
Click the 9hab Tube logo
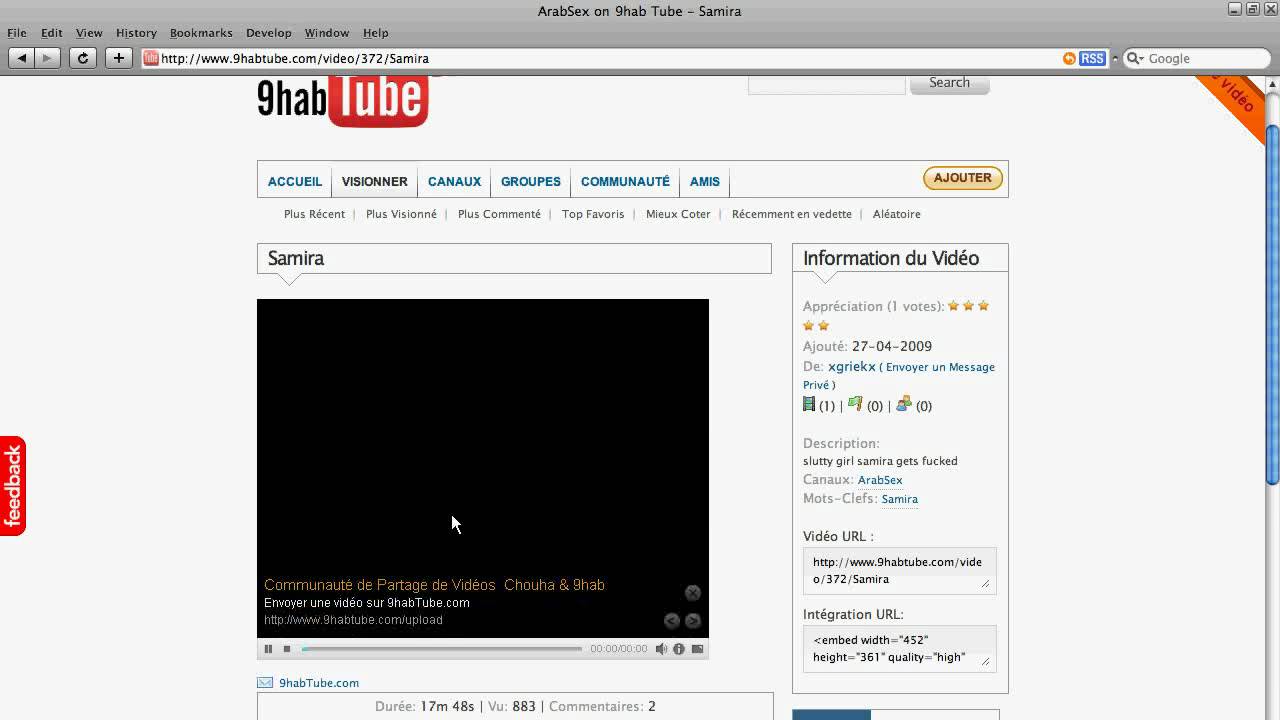[x=343, y=101]
